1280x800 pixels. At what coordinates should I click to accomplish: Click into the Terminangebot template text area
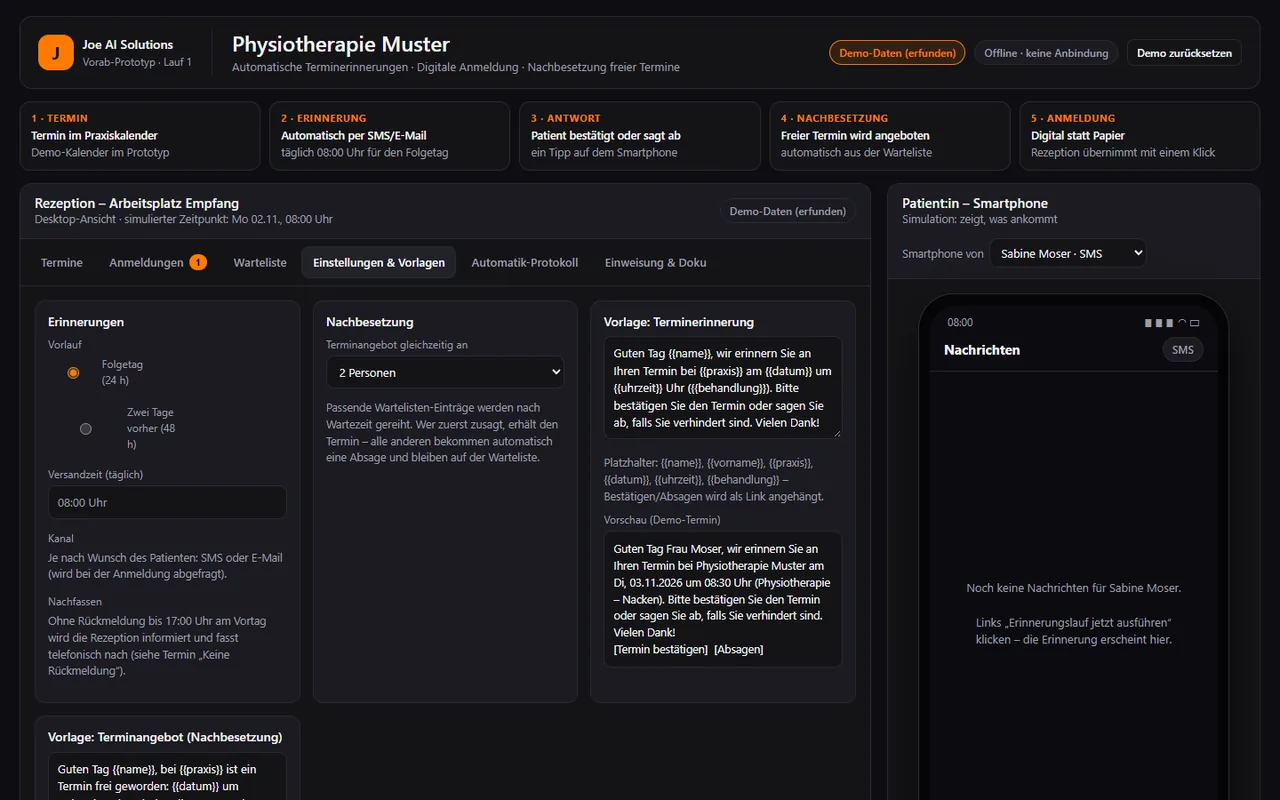coord(167,776)
